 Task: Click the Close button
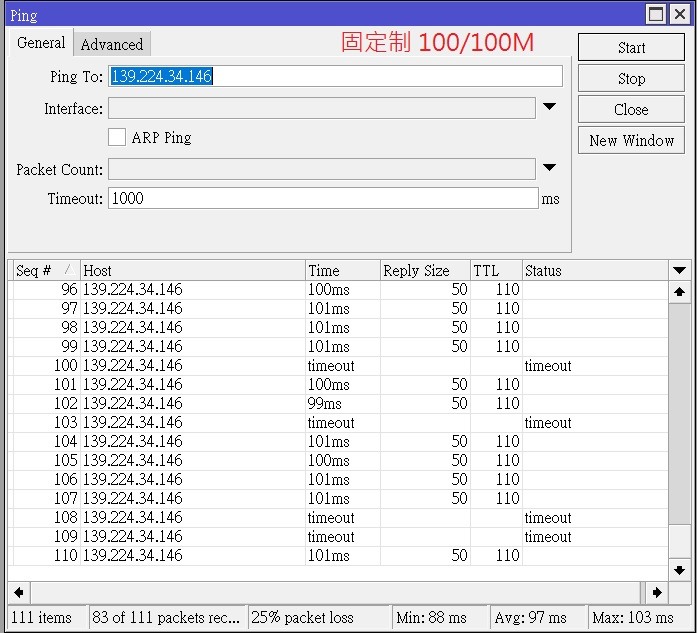point(631,109)
